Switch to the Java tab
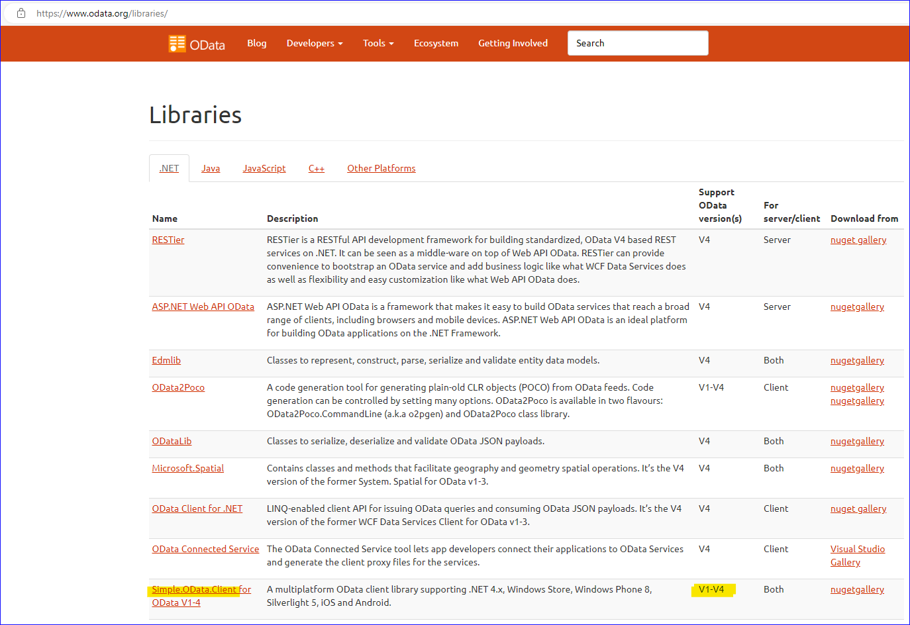The image size is (910, 625). (210, 168)
